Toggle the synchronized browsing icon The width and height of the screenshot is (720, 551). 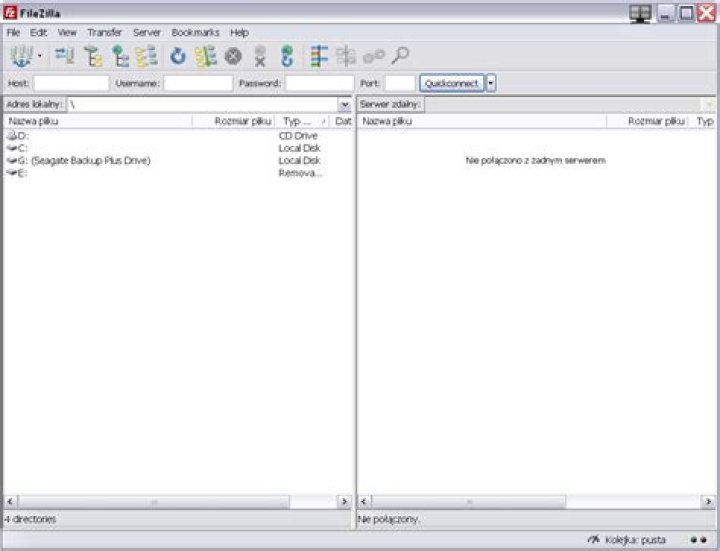pyautogui.click(x=374, y=56)
